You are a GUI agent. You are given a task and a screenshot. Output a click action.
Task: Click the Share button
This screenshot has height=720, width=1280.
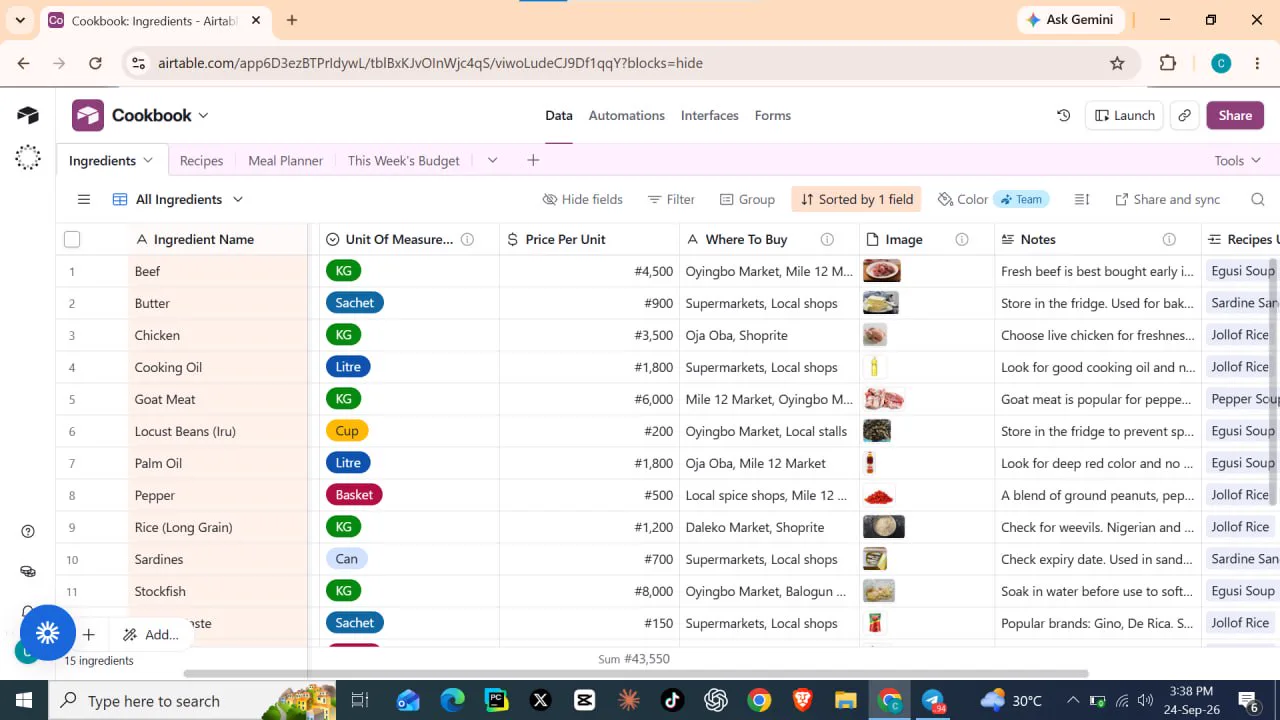click(1235, 115)
